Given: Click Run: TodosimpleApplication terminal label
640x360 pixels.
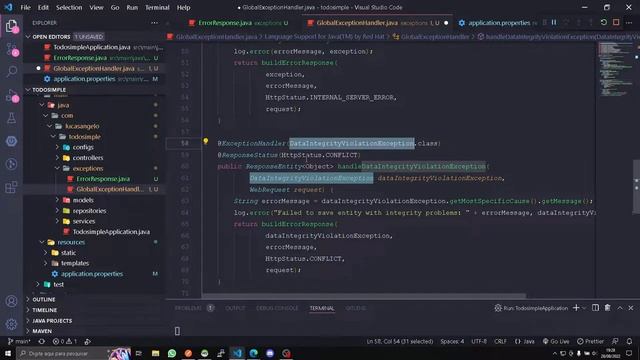Looking at the screenshot, I should (x=531, y=308).
